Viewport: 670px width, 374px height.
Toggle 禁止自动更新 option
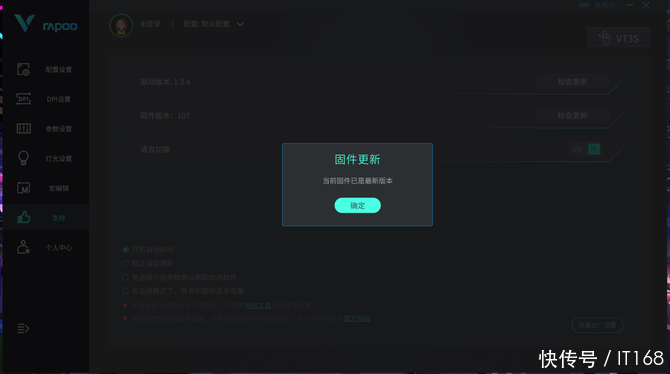(x=125, y=263)
